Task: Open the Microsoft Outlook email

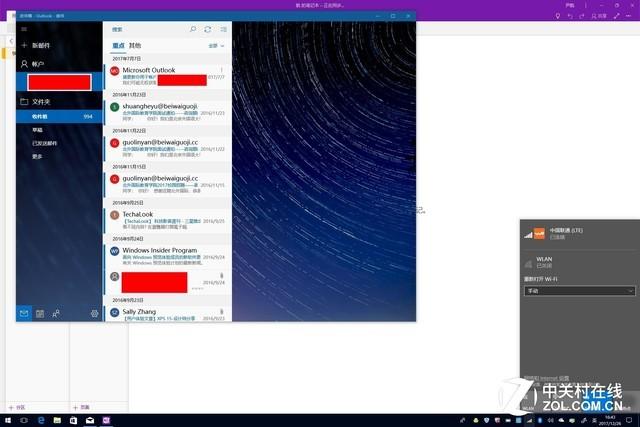Action: click(x=168, y=76)
